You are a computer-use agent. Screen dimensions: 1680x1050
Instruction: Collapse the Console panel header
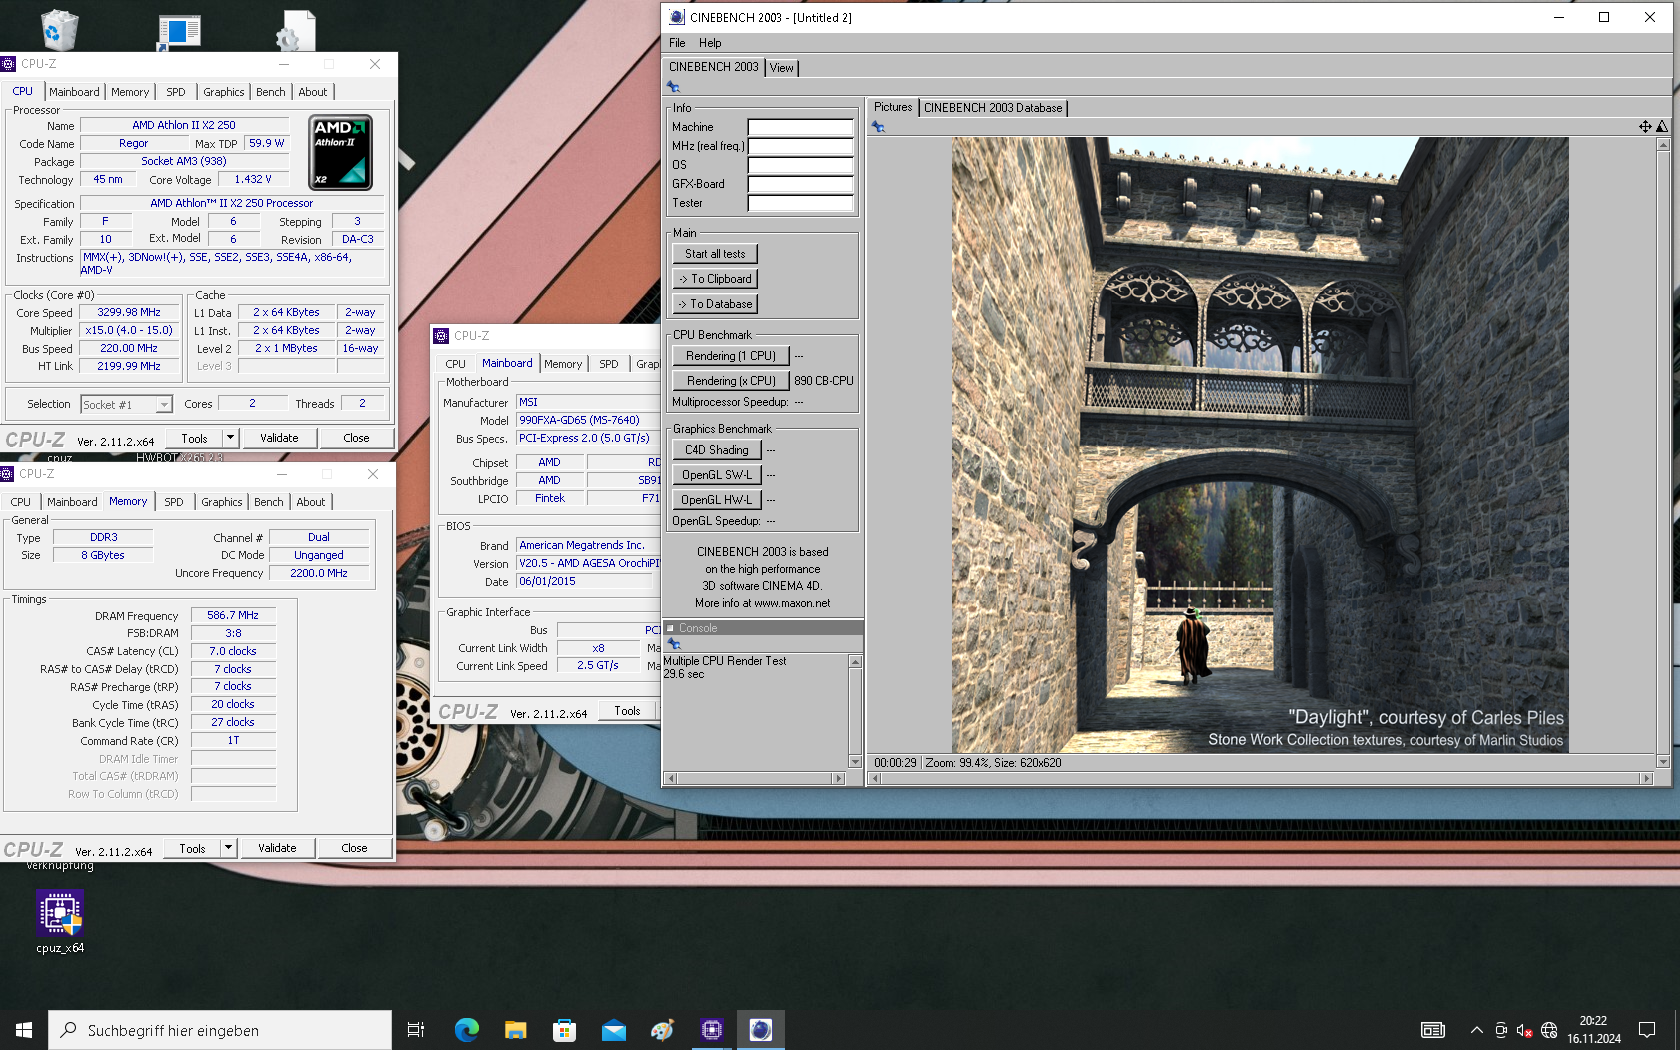[x=670, y=628]
